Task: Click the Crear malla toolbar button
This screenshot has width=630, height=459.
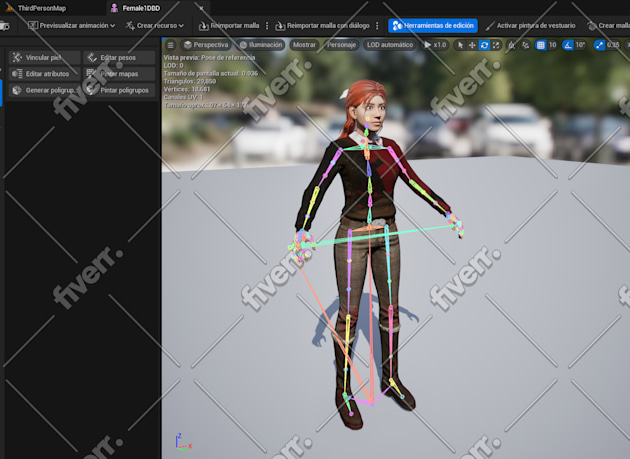Action: pyautogui.click(x=608, y=25)
